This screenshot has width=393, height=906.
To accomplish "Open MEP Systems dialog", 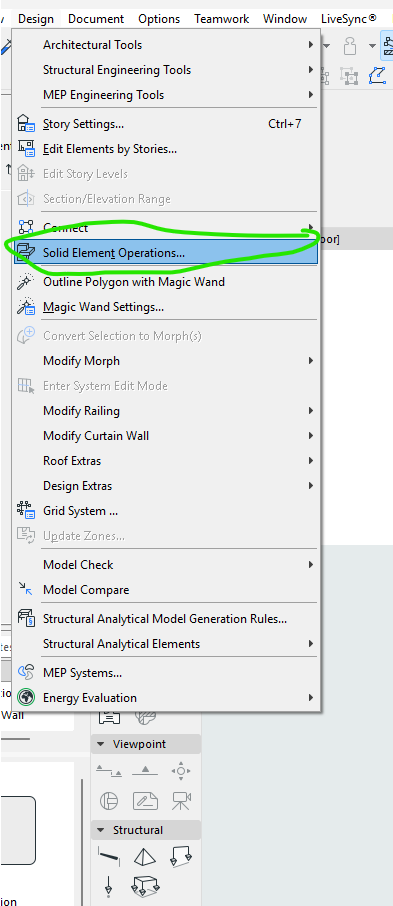I will (166, 673).
